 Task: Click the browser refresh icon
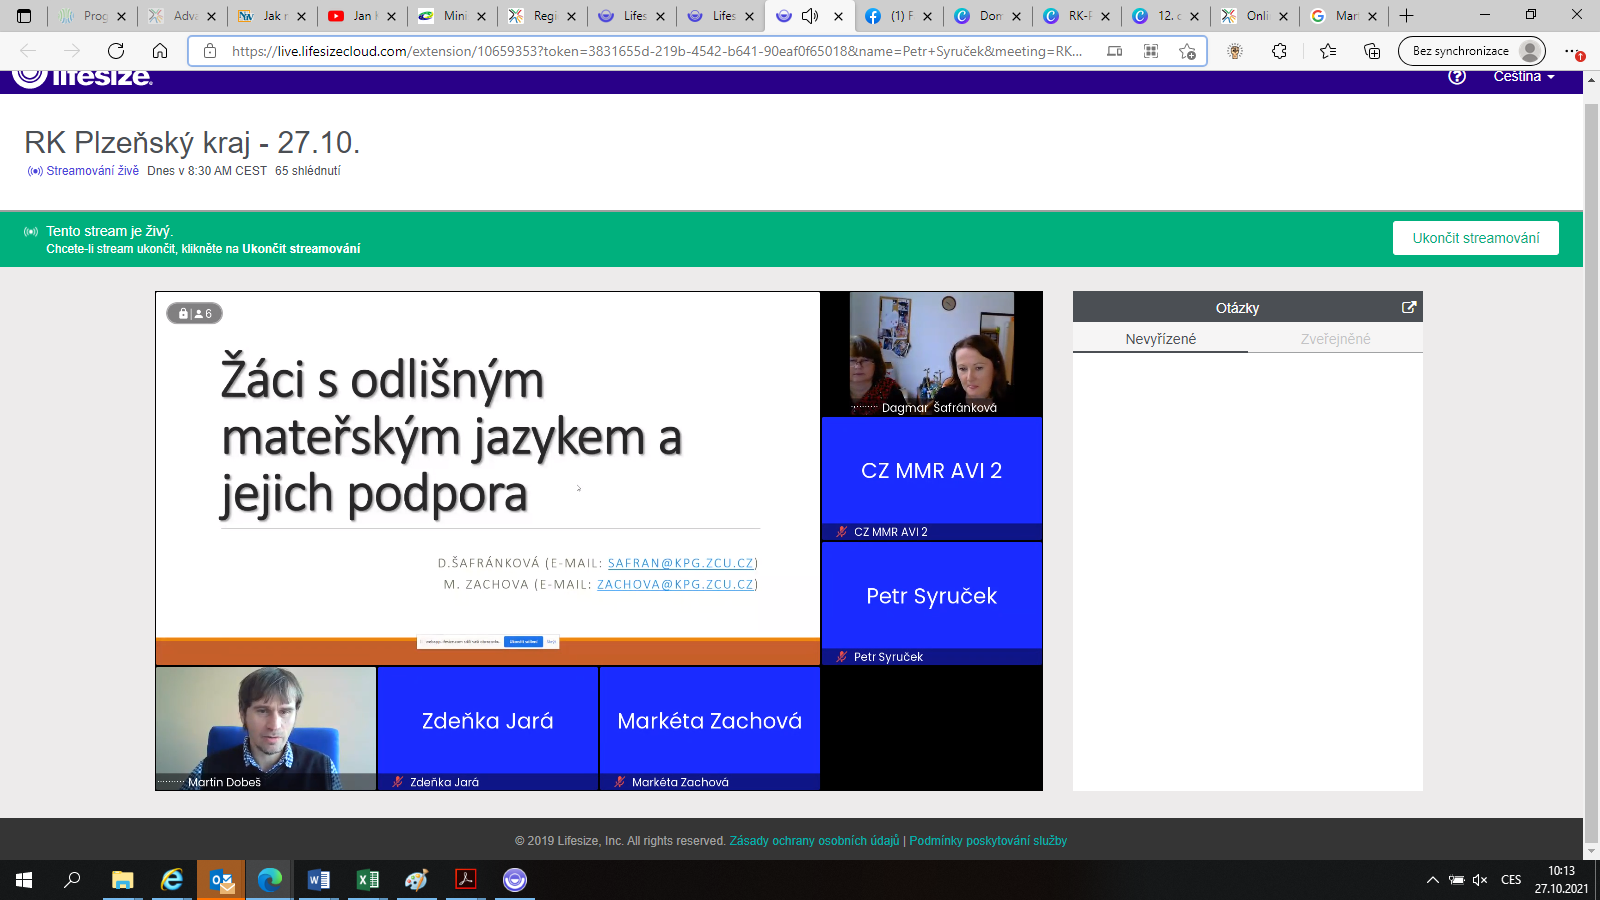tap(116, 51)
